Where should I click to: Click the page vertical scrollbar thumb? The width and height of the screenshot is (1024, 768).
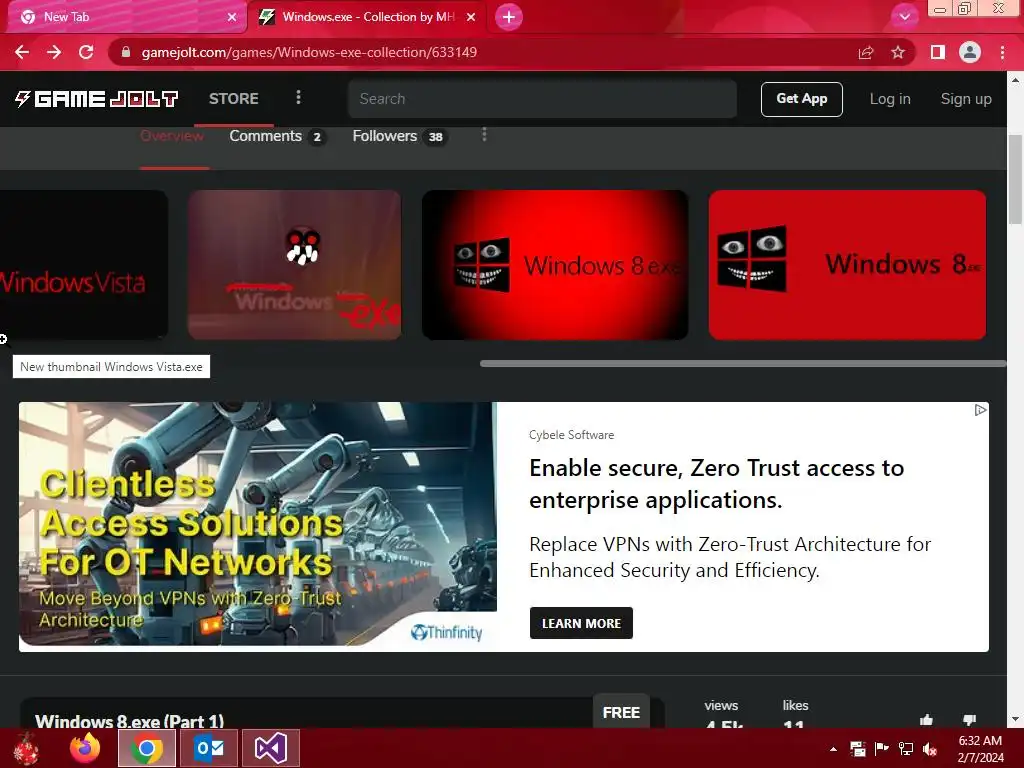click(1015, 179)
